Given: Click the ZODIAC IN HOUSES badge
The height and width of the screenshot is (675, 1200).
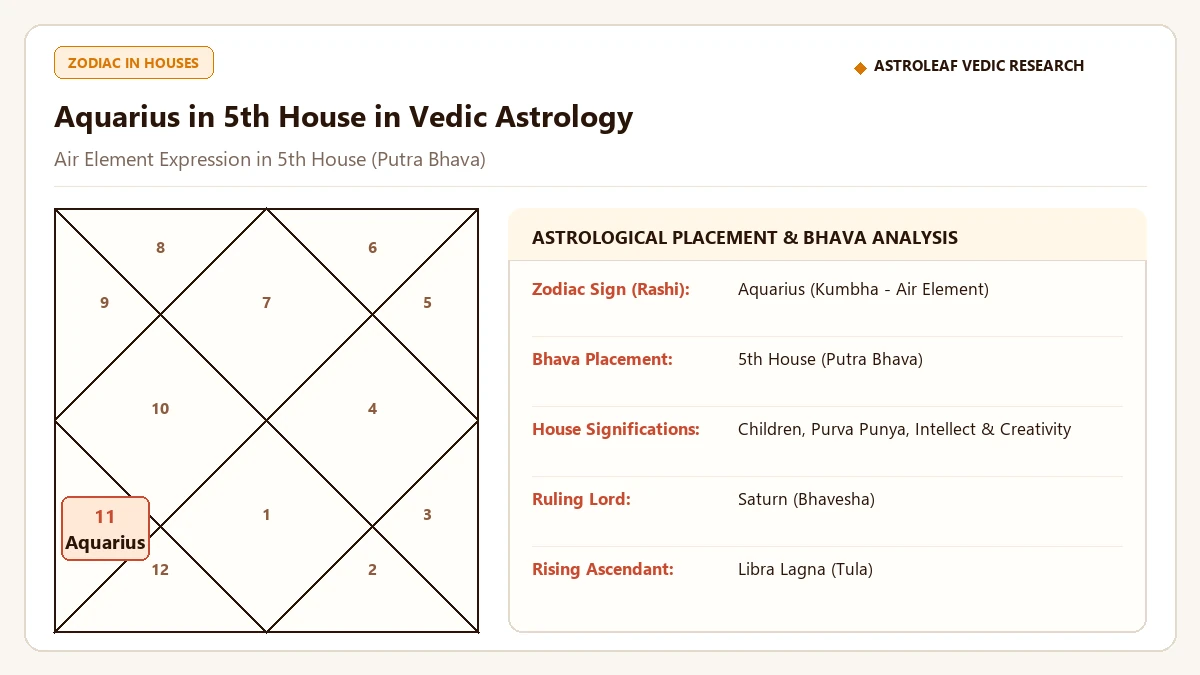Looking at the screenshot, I should click(134, 62).
